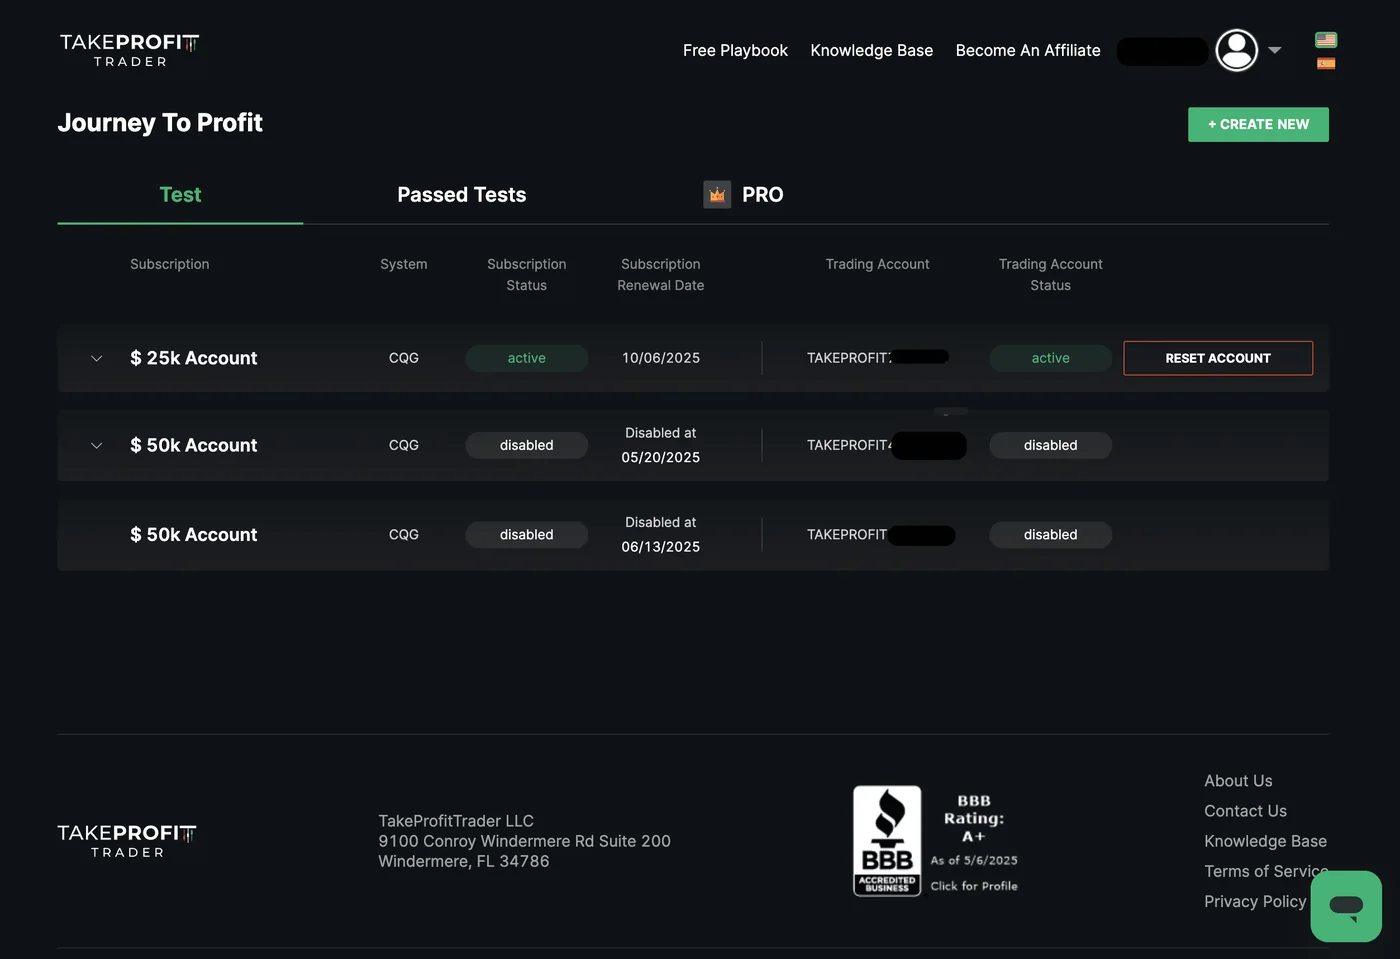Open the Contact Us footer link
Image resolution: width=1400 pixels, height=959 pixels.
coord(1245,811)
